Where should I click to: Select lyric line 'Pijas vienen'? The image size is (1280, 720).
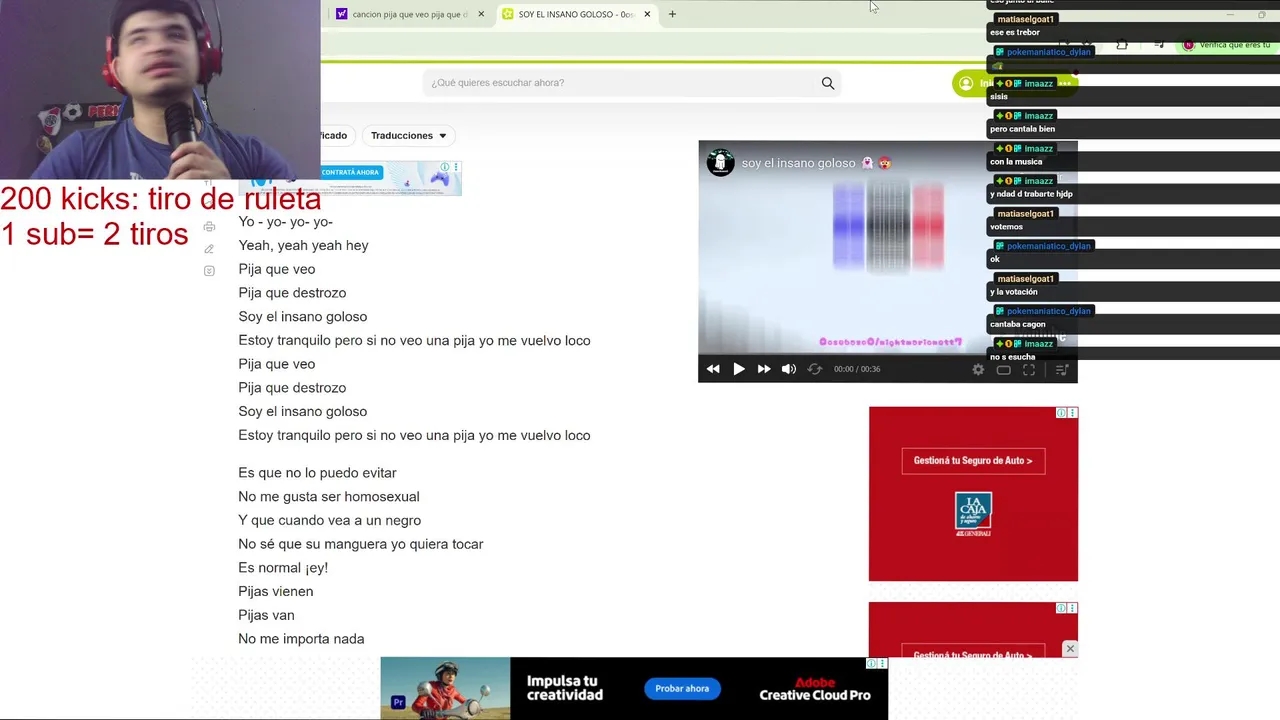(x=275, y=591)
